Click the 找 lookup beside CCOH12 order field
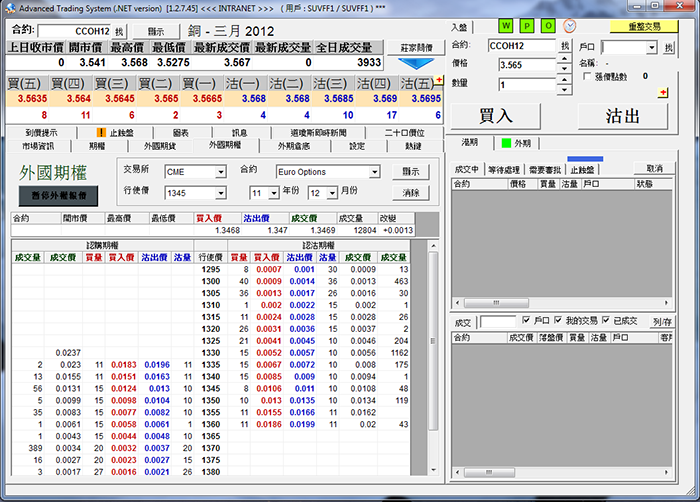The image size is (700, 502). [x=565, y=46]
